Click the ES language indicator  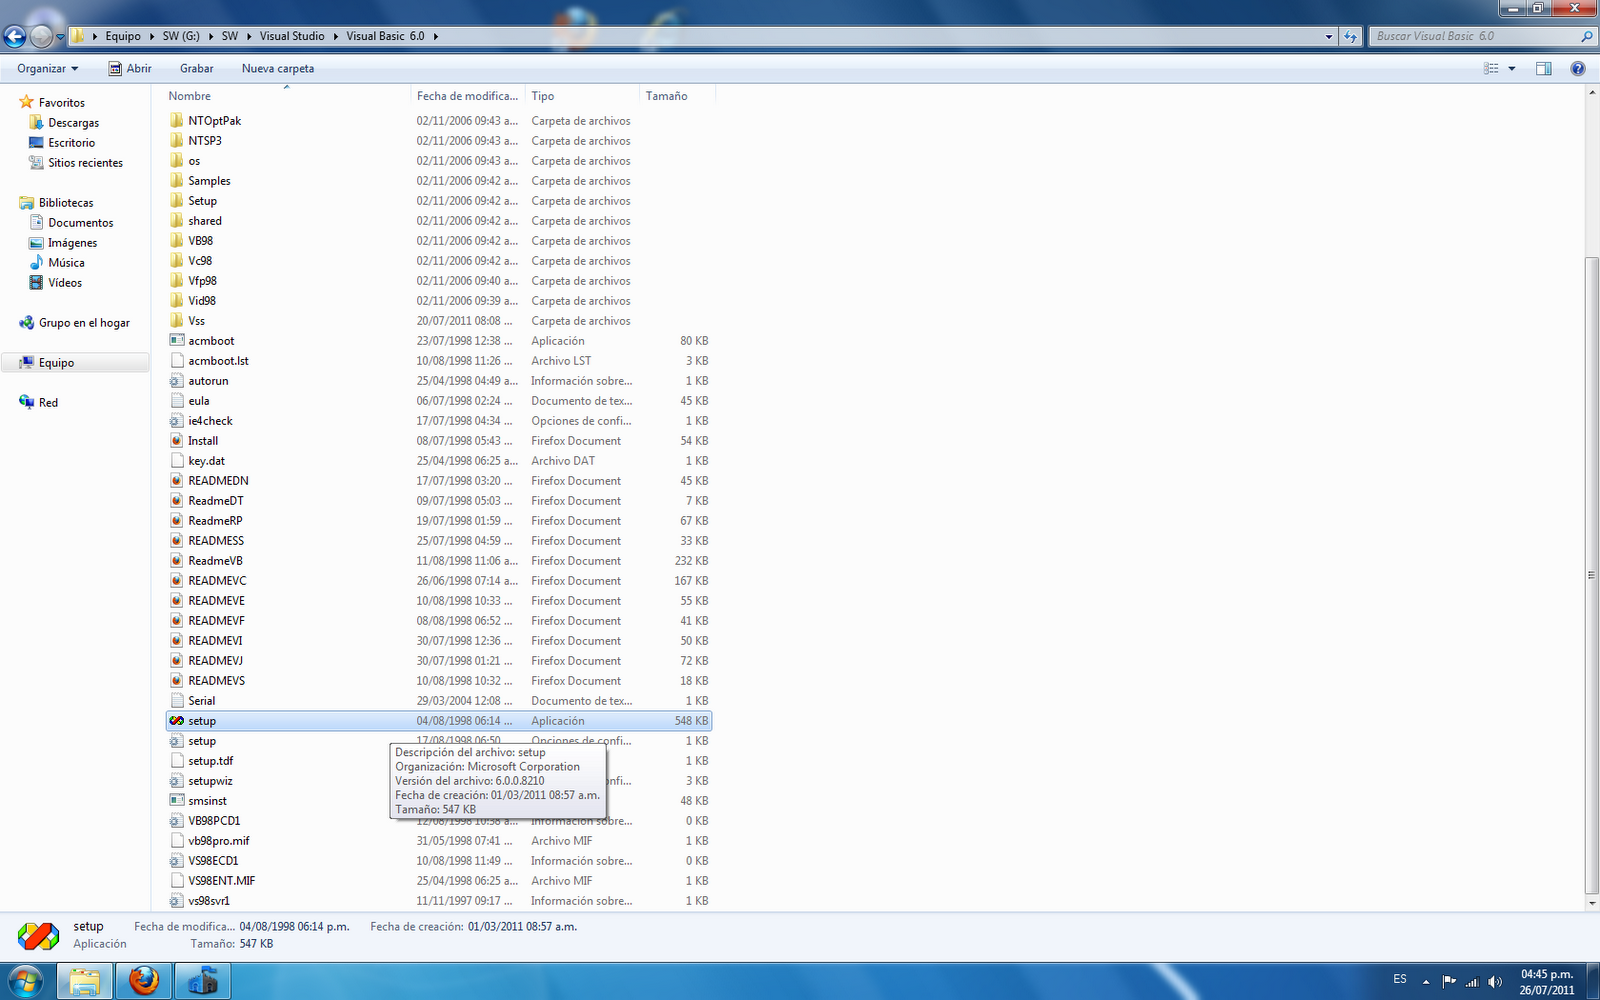coord(1400,979)
